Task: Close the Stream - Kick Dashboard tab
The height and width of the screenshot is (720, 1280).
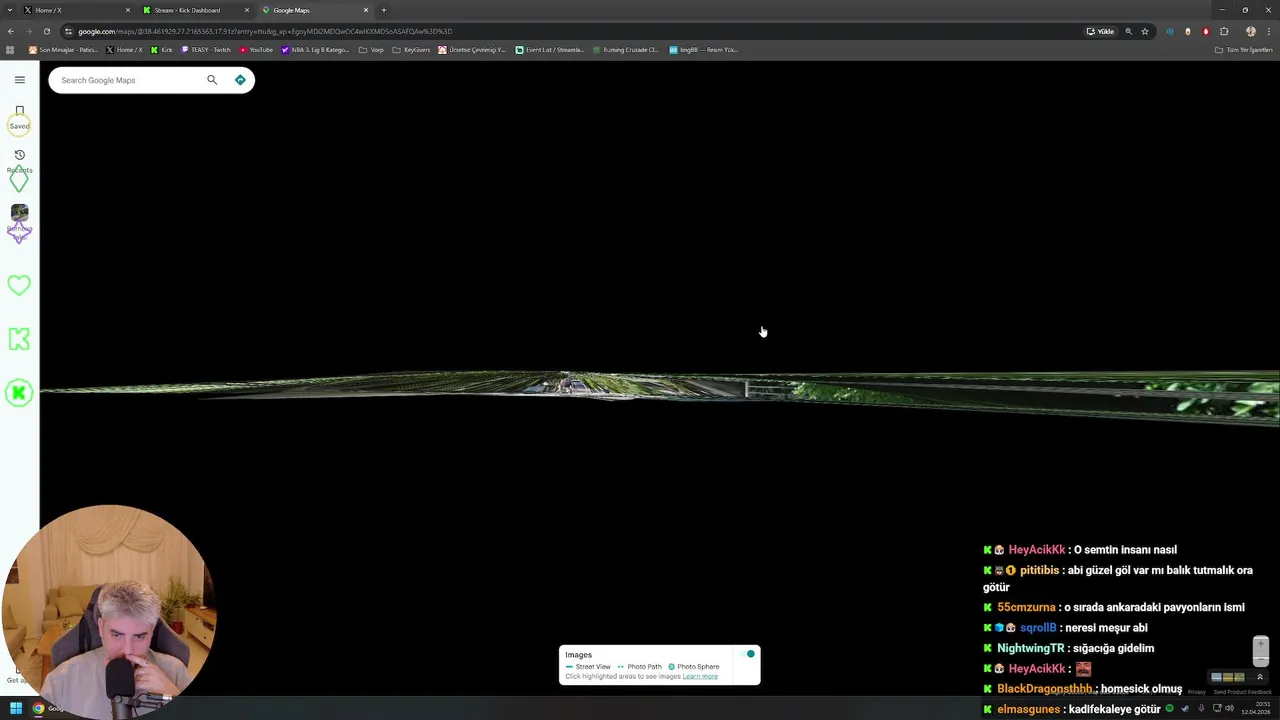Action: pos(247,10)
